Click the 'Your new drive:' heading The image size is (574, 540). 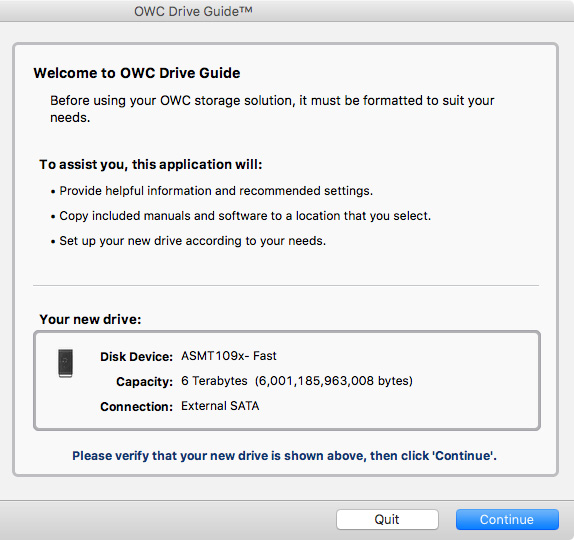[x=90, y=319]
